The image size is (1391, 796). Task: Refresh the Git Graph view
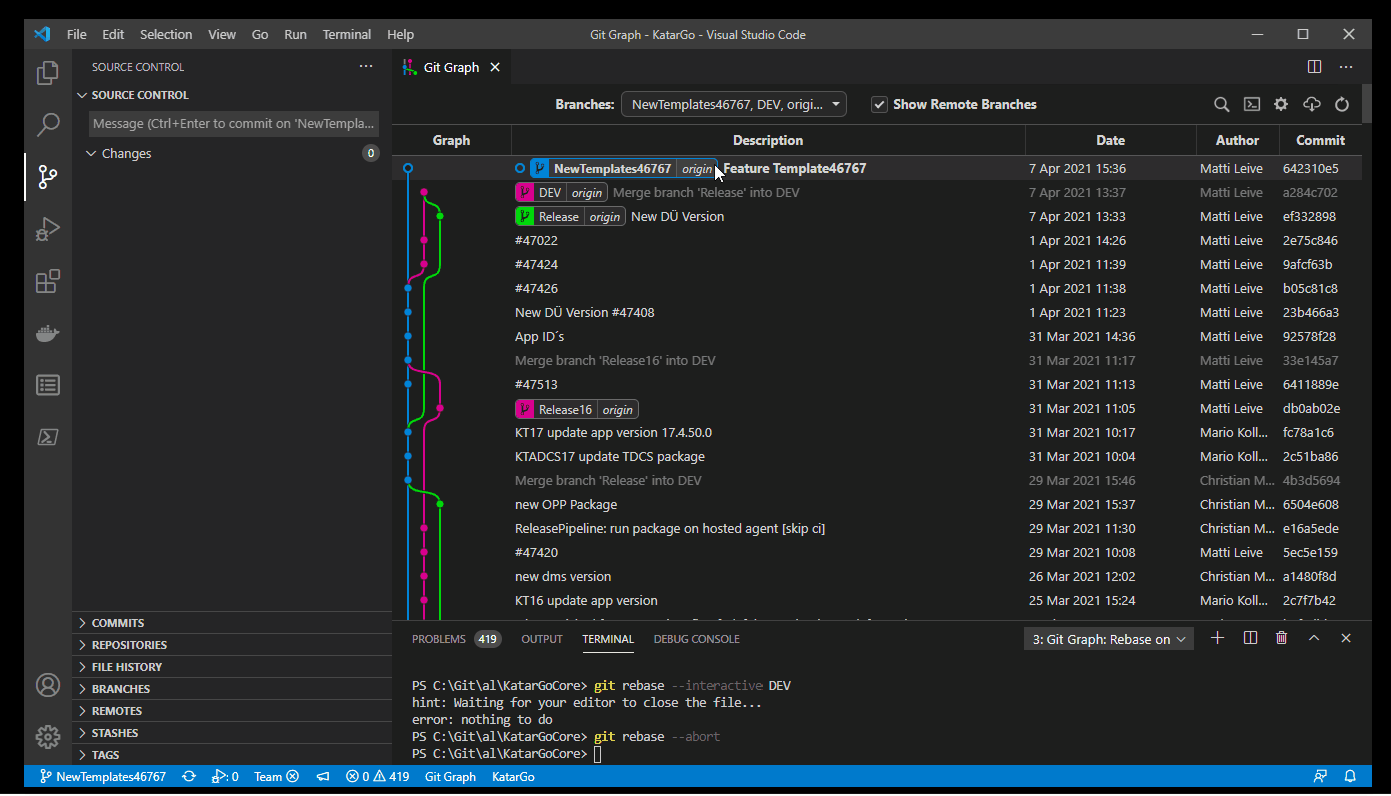pyautogui.click(x=1342, y=104)
